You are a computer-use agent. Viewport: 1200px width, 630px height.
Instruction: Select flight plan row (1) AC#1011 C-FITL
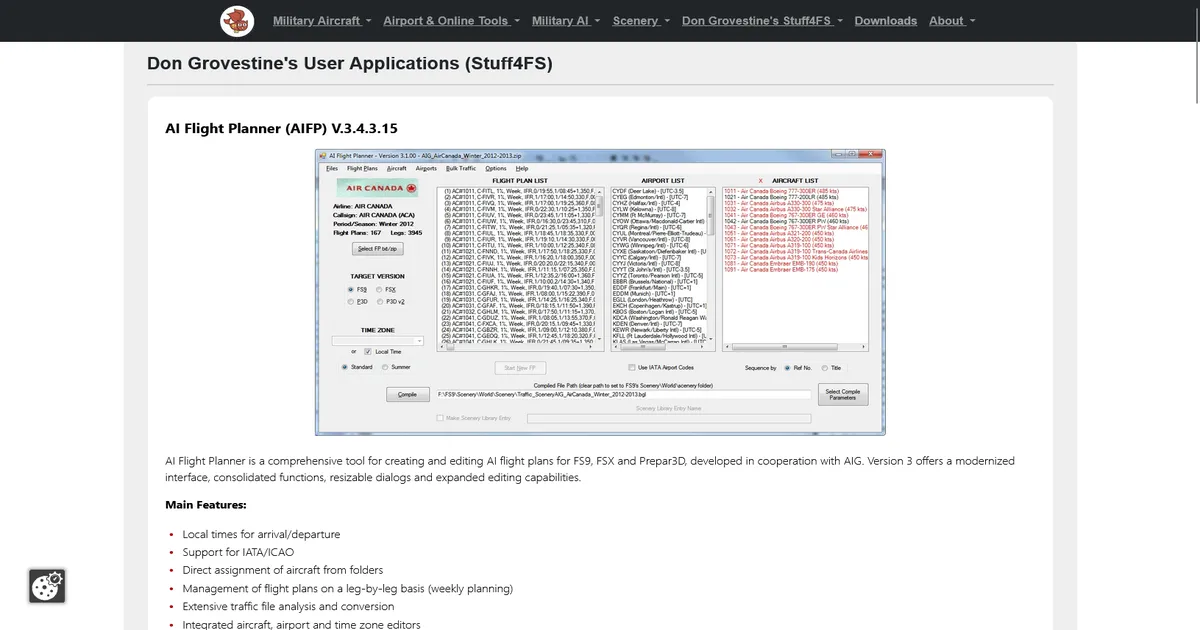pos(519,191)
